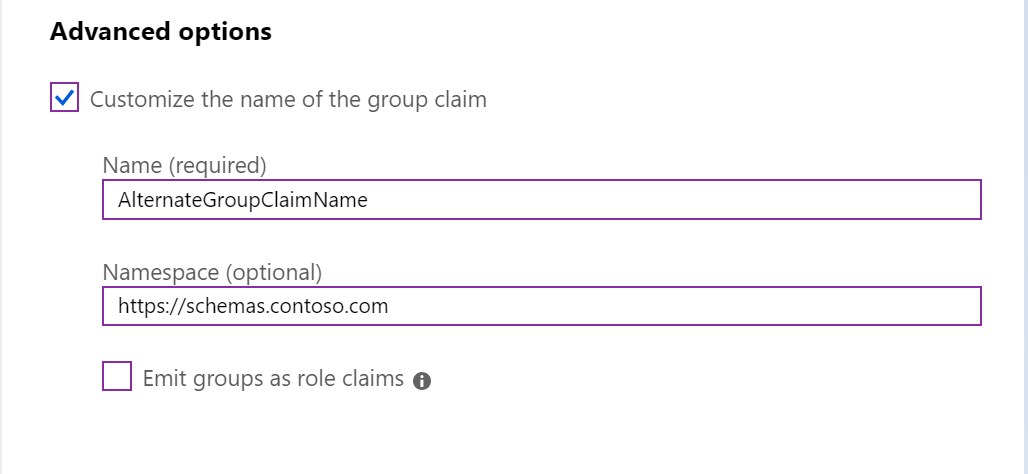Click the Namespace (optional) text field
This screenshot has width=1028, height=474.
tap(541, 306)
